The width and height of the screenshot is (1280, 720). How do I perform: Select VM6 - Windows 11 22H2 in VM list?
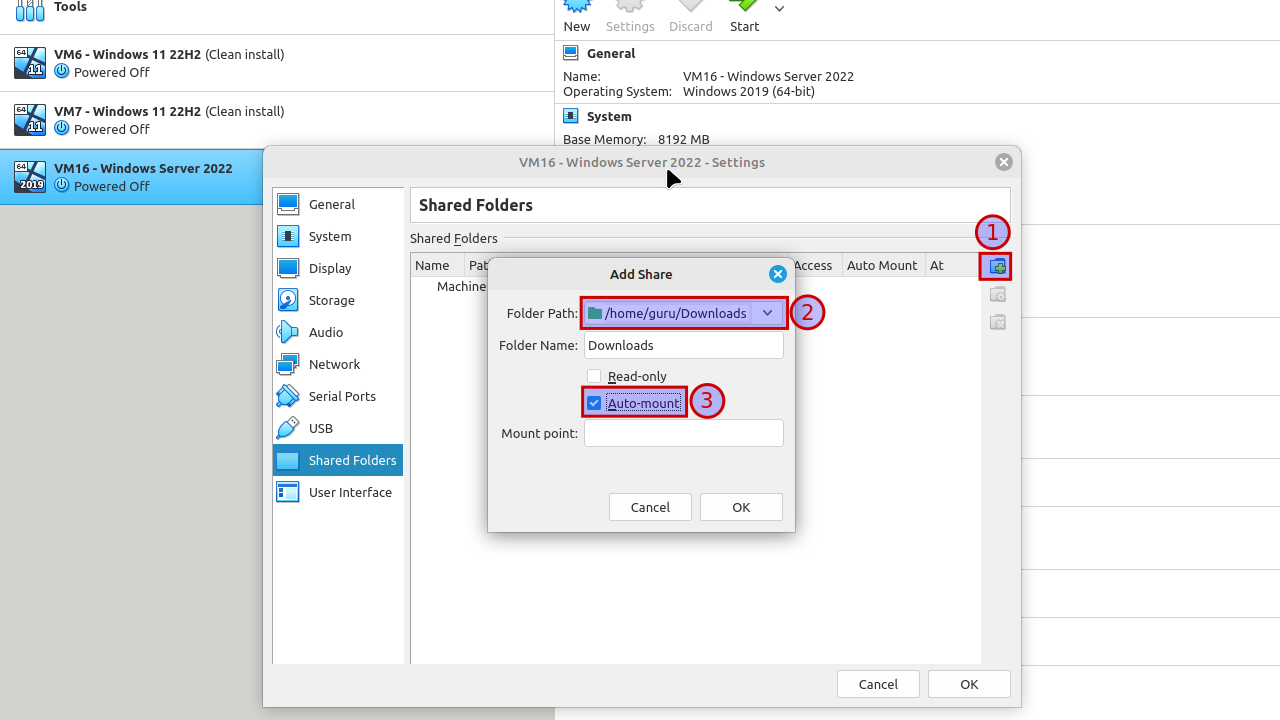(277, 63)
